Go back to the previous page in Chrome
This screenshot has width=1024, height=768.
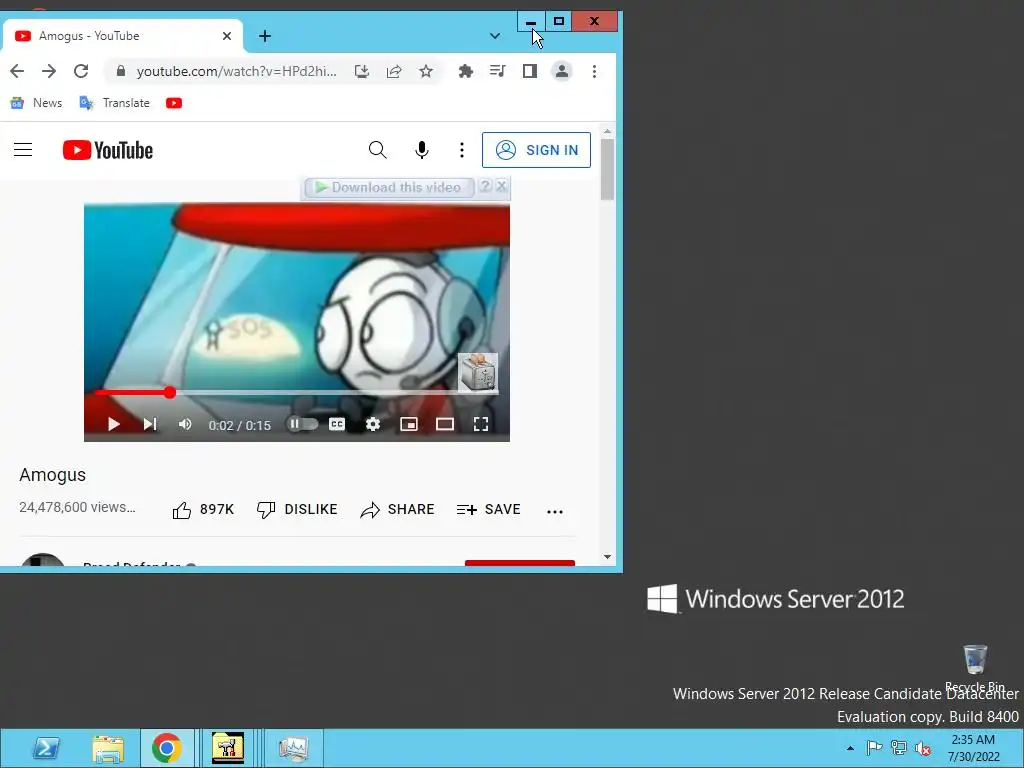tap(17, 71)
